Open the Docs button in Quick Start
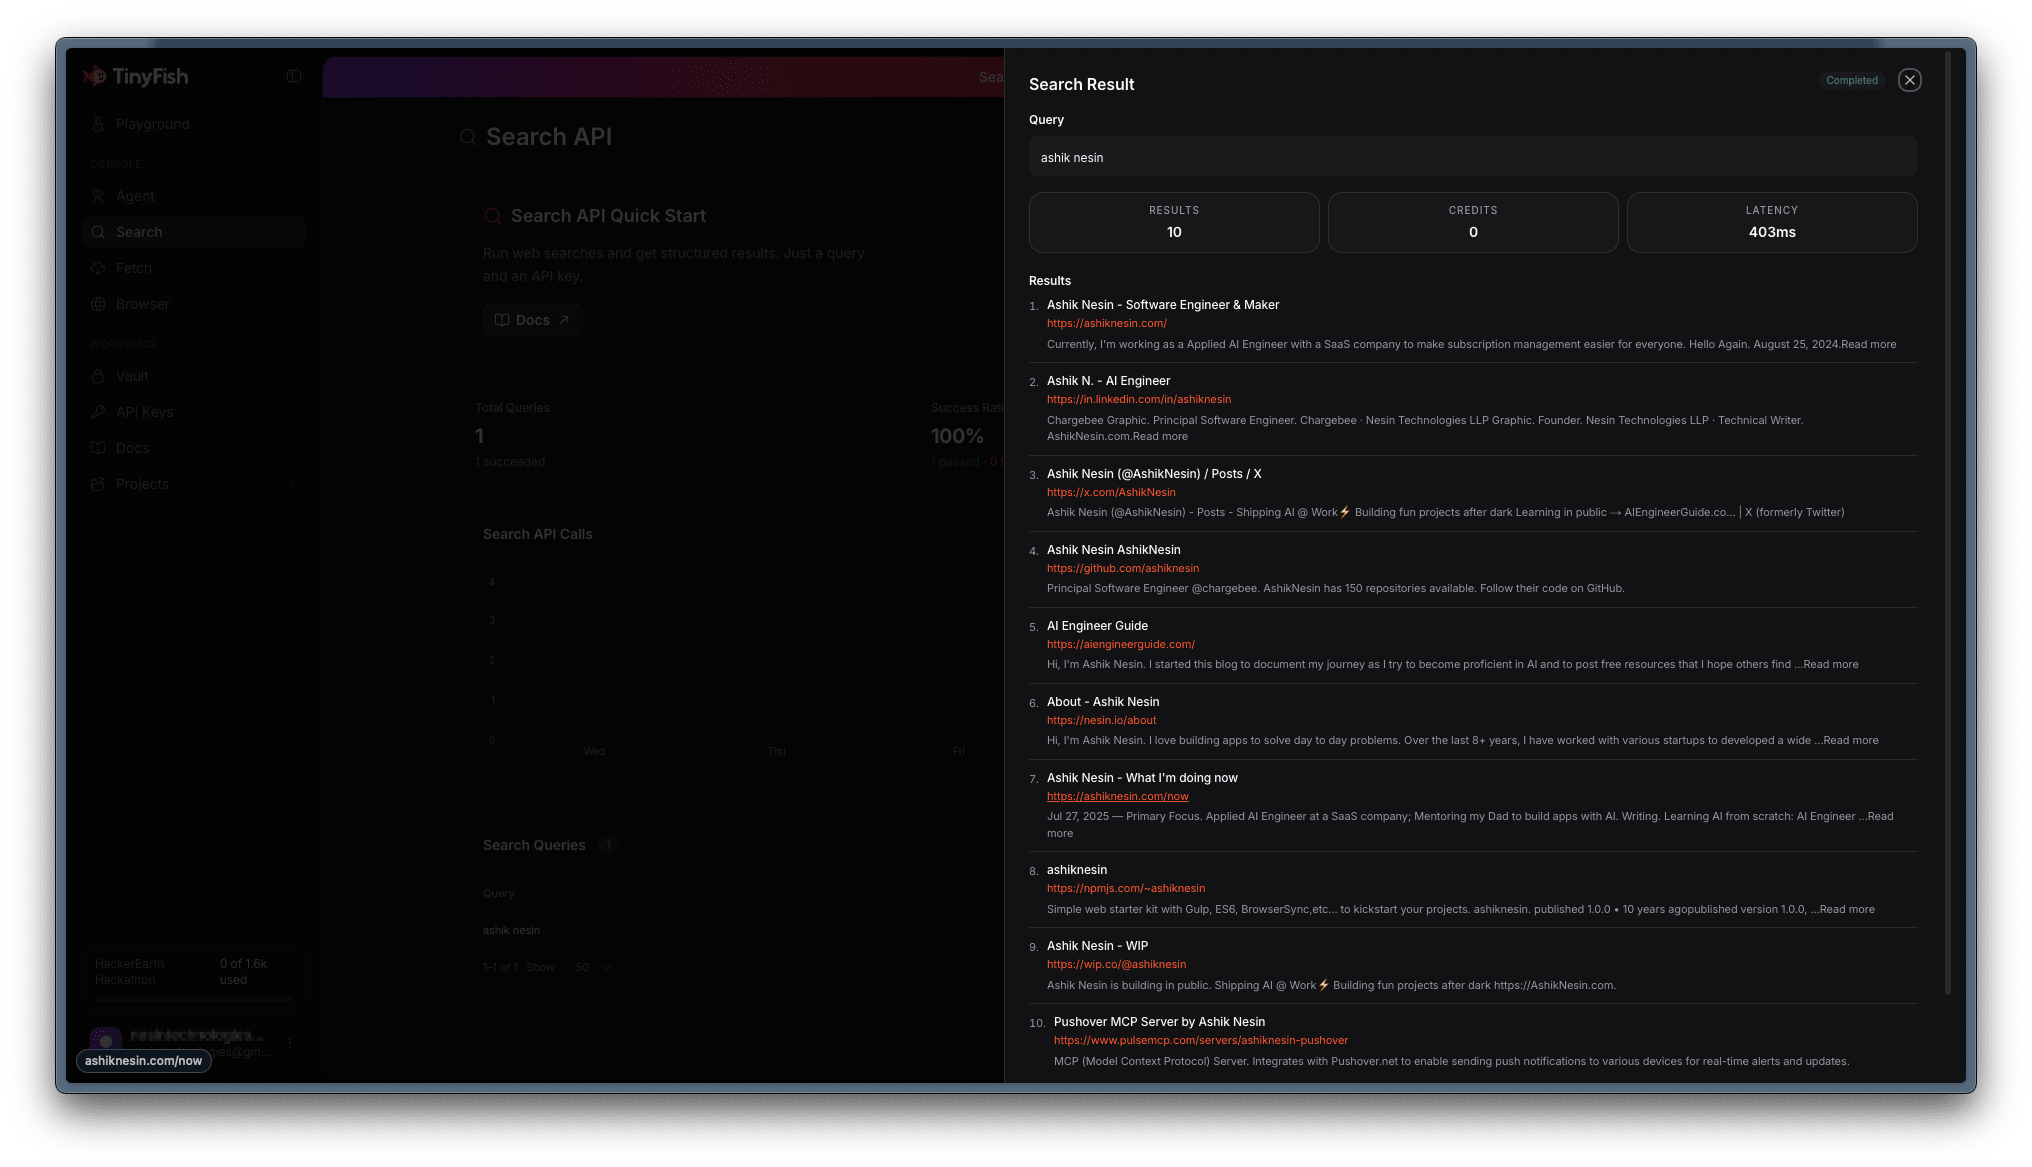 coord(532,320)
